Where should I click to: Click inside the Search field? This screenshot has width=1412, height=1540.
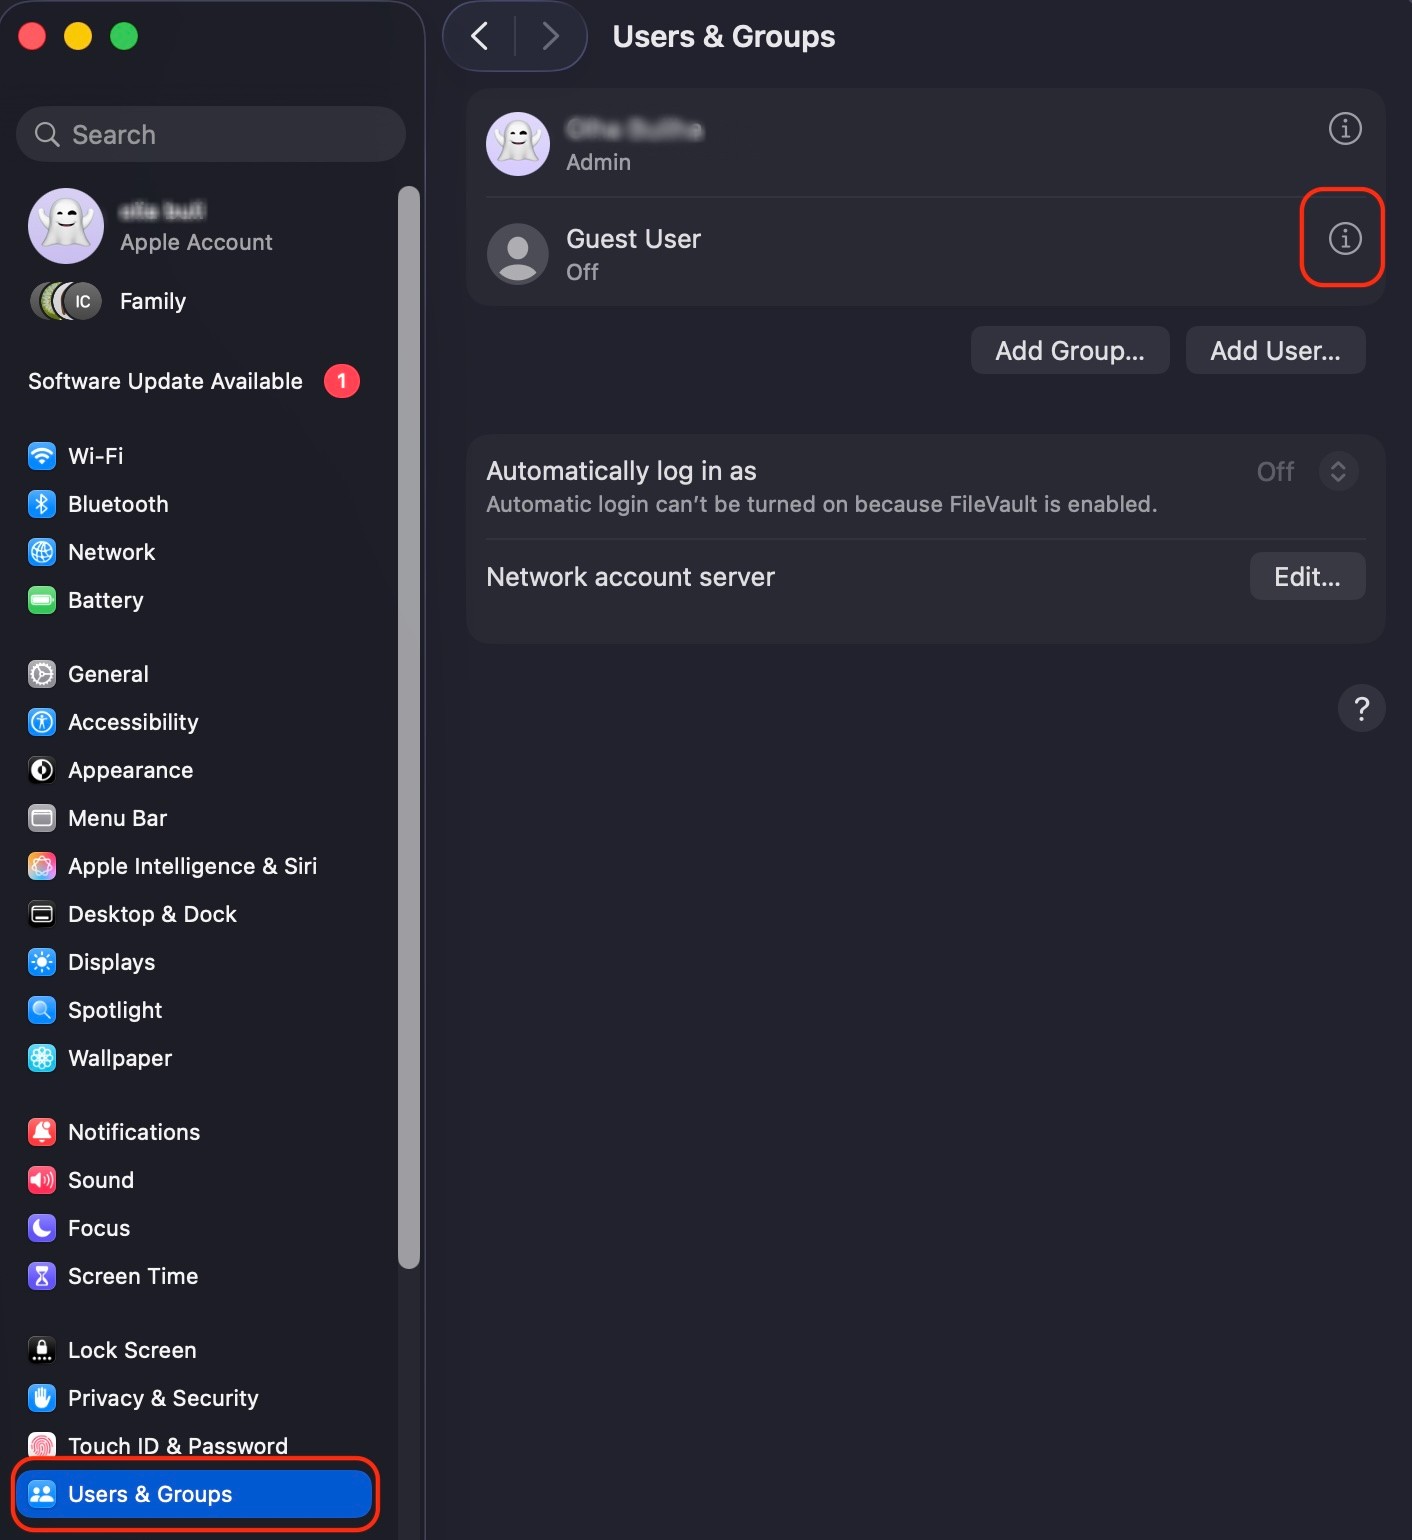point(210,134)
